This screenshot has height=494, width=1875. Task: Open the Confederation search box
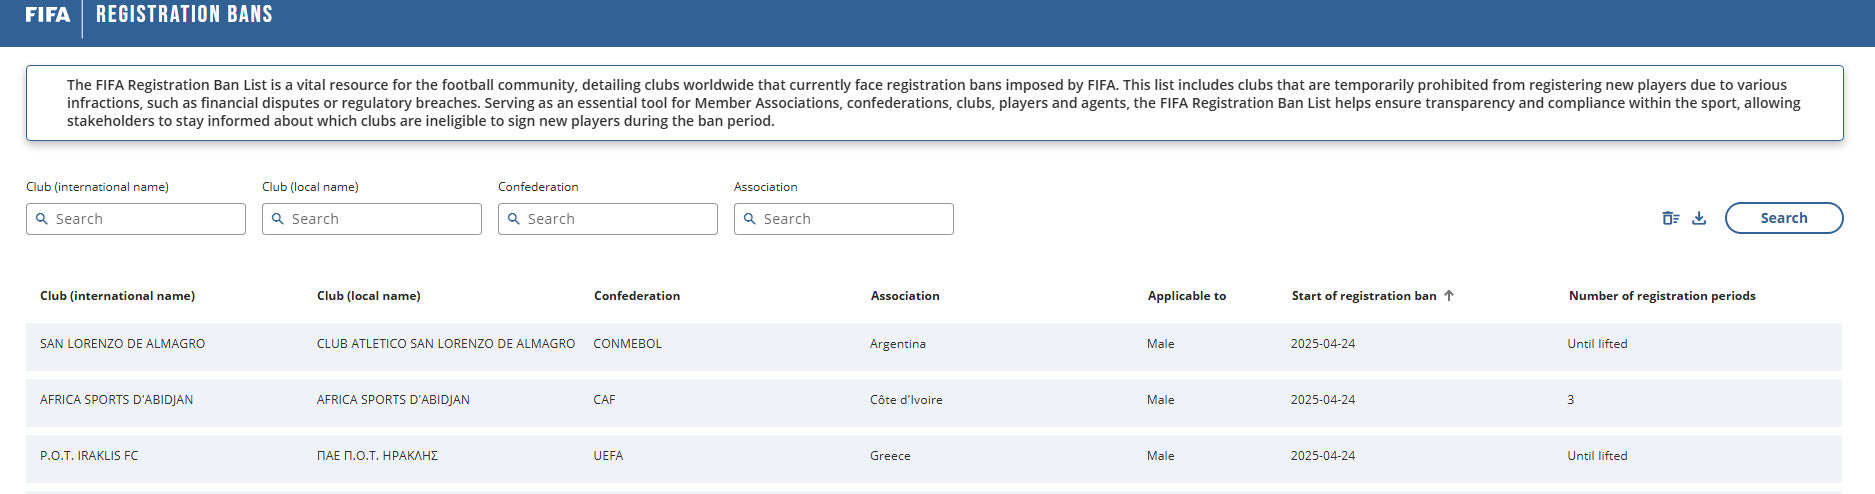click(617, 219)
